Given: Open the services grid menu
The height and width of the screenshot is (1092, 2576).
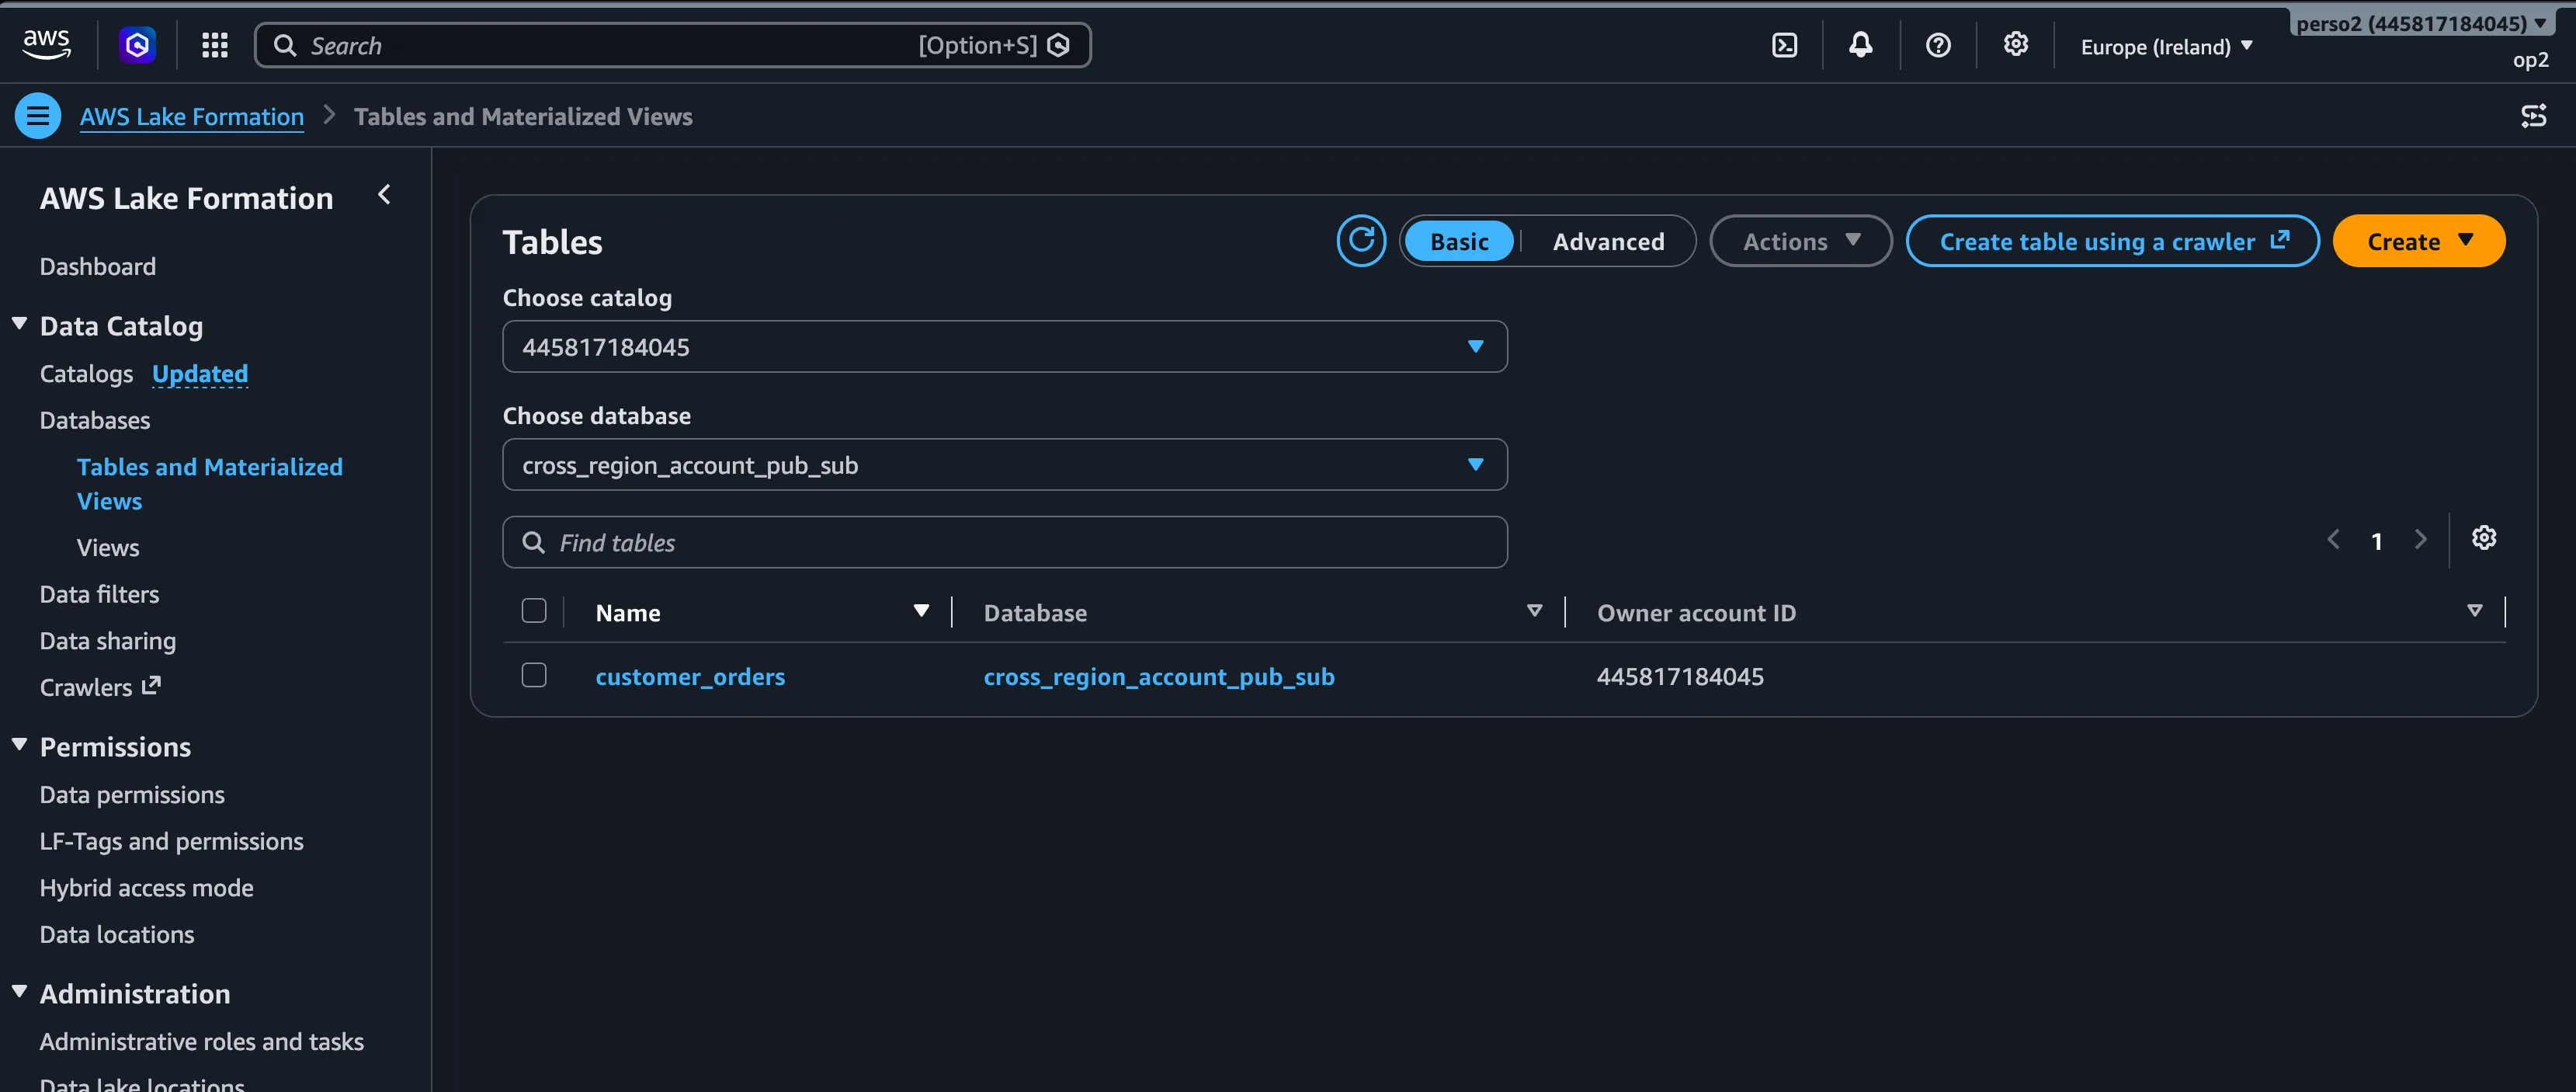Looking at the screenshot, I should [x=215, y=45].
